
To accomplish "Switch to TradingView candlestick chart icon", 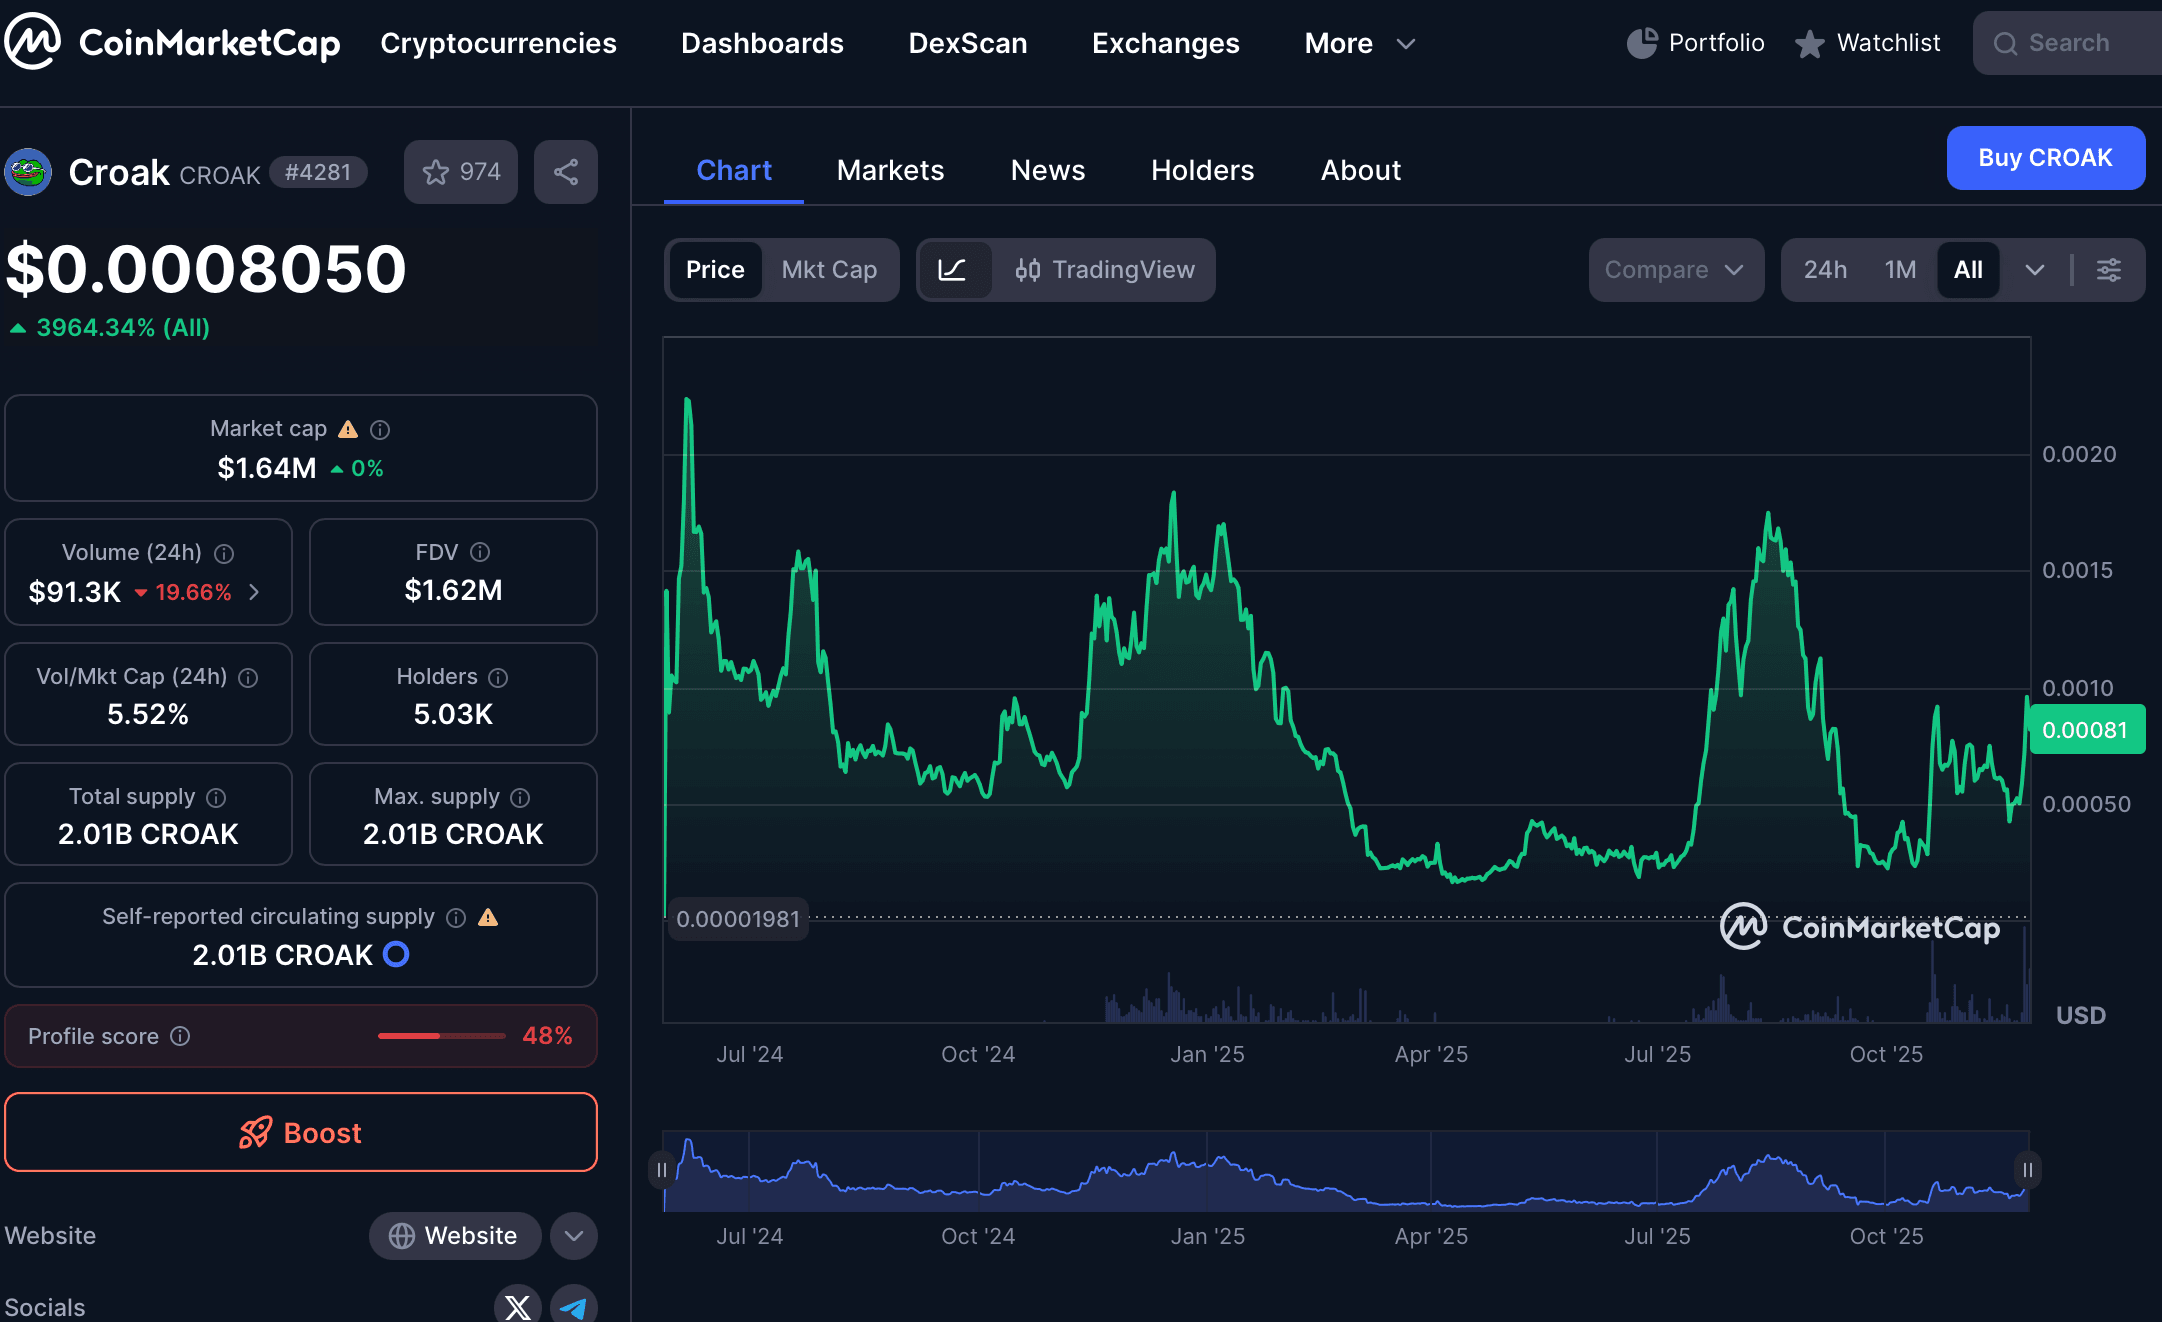I will pyautogui.click(x=1031, y=270).
